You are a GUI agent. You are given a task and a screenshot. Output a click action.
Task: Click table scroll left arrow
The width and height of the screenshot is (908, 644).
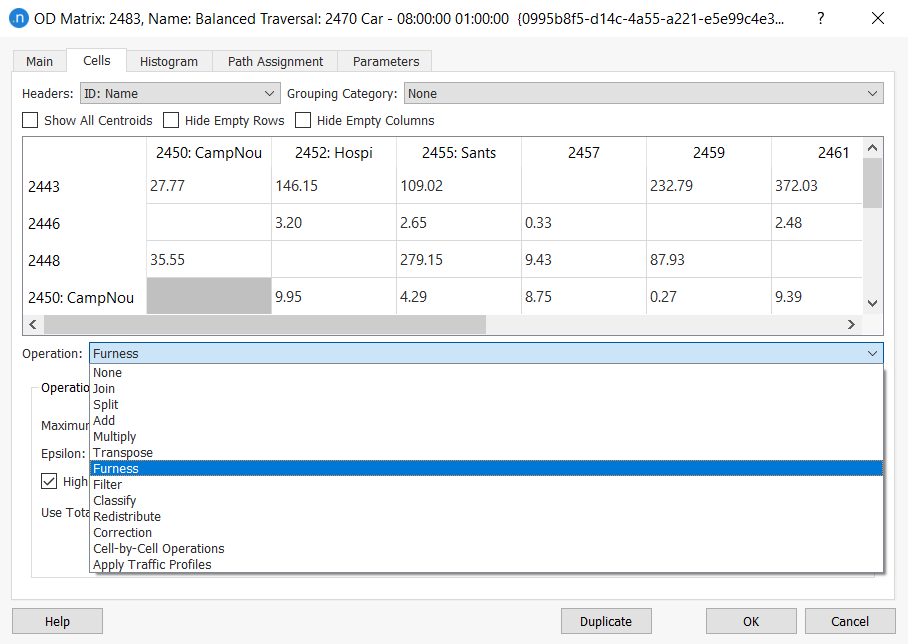pos(32,324)
